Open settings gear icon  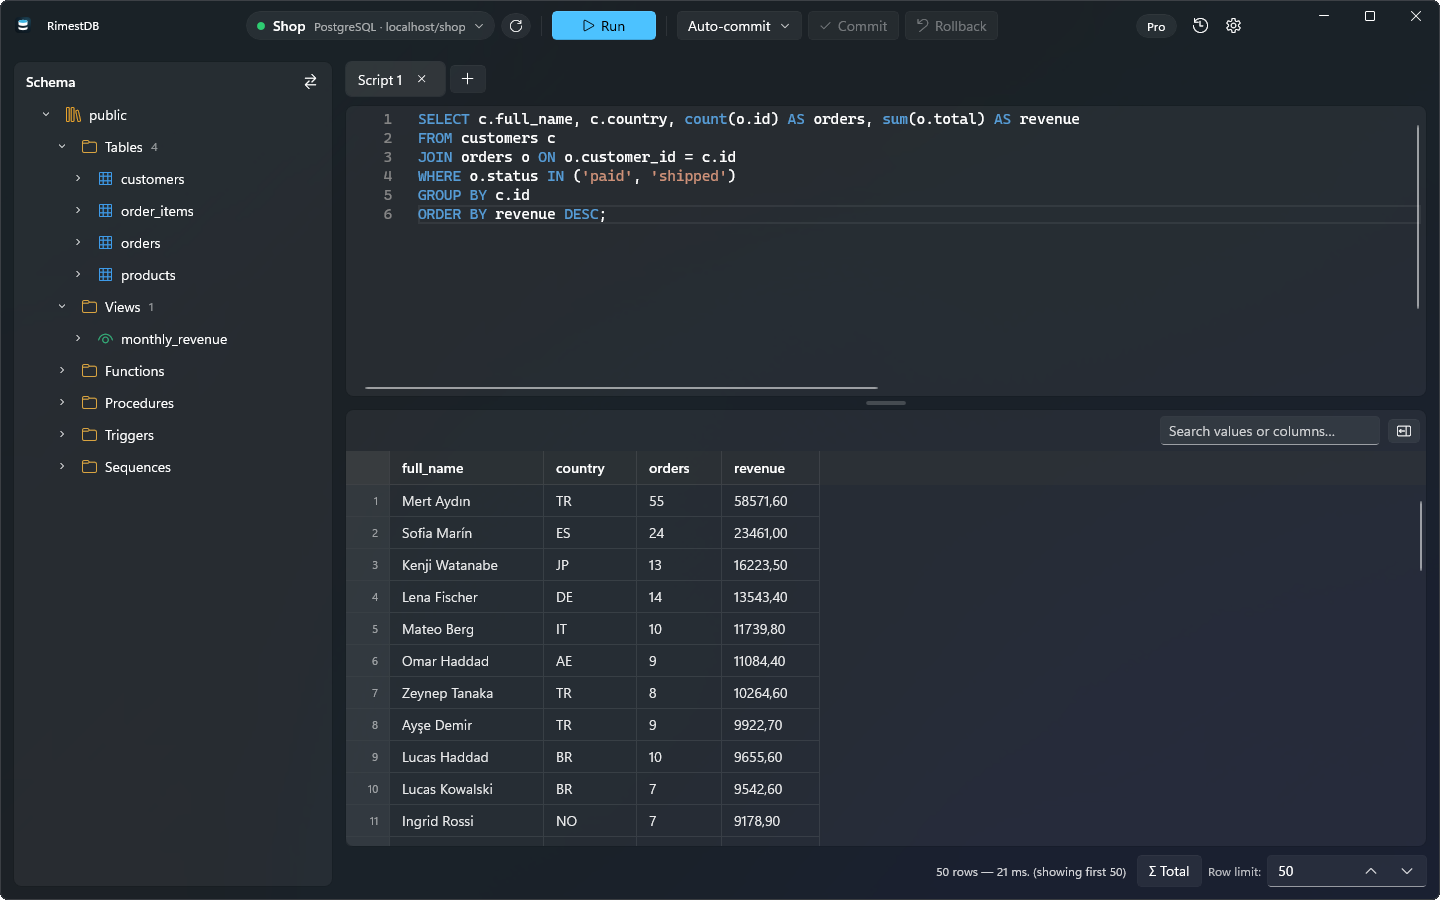[1234, 26]
